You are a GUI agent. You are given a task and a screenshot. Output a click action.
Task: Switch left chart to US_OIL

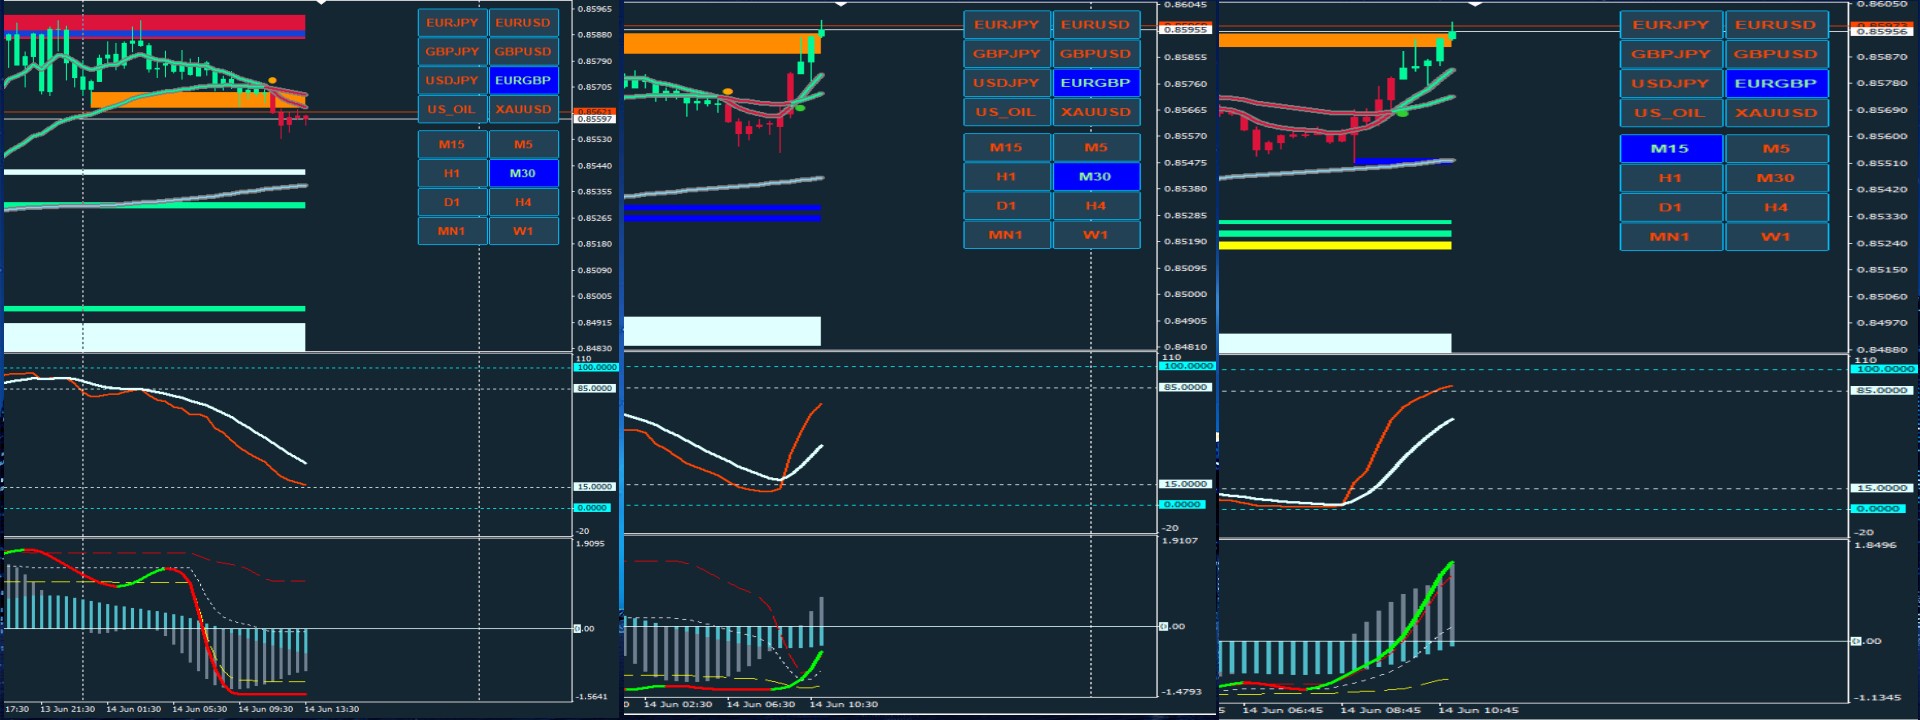point(452,110)
